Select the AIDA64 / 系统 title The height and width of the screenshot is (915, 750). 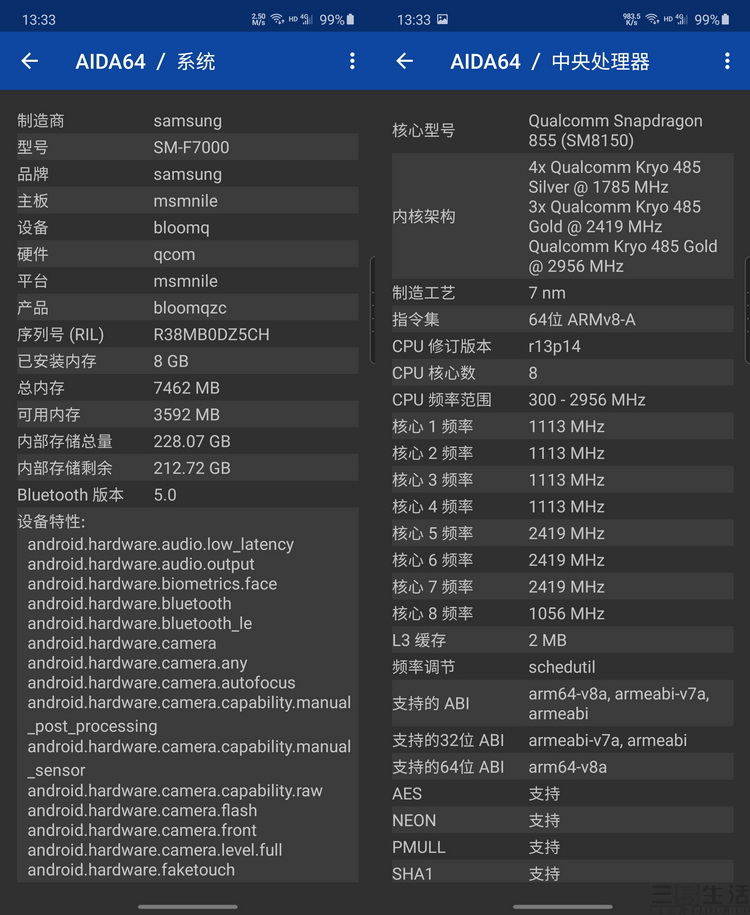pos(145,61)
